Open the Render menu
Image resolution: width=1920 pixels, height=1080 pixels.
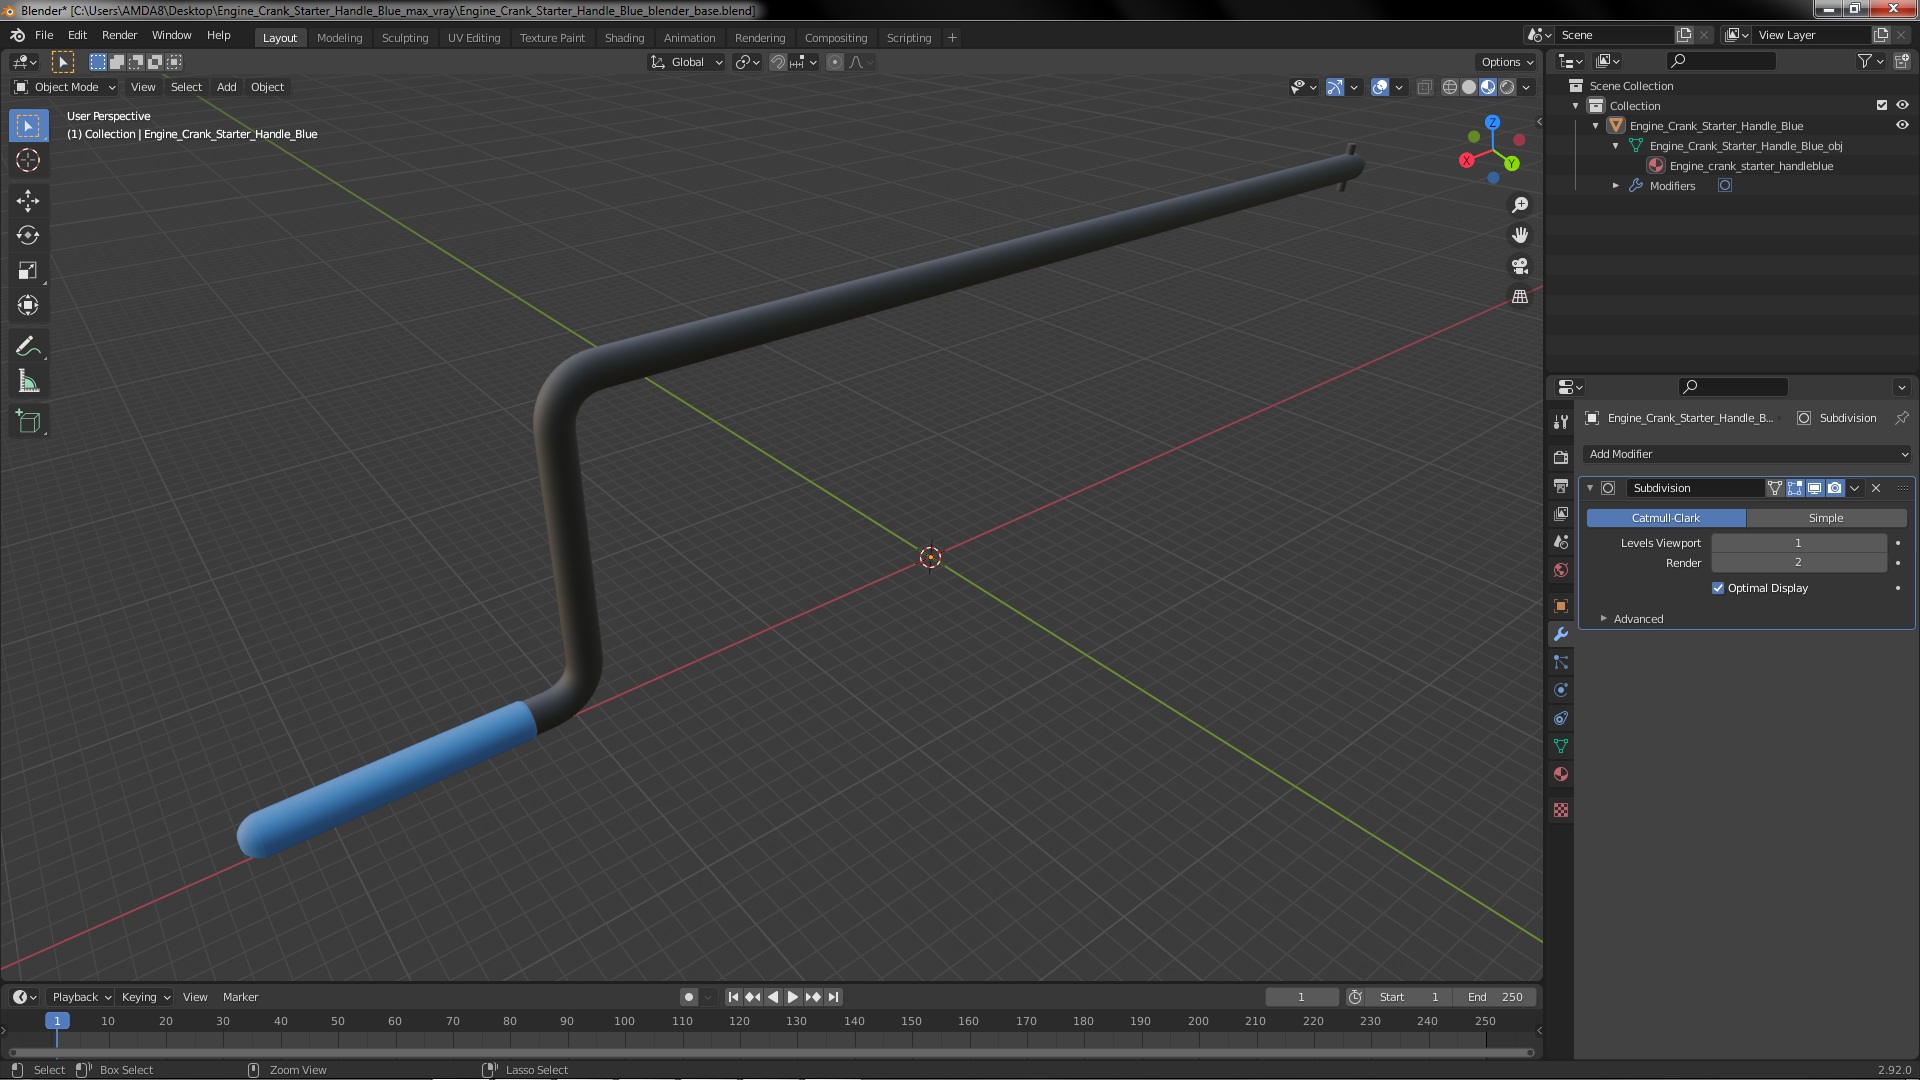[119, 35]
